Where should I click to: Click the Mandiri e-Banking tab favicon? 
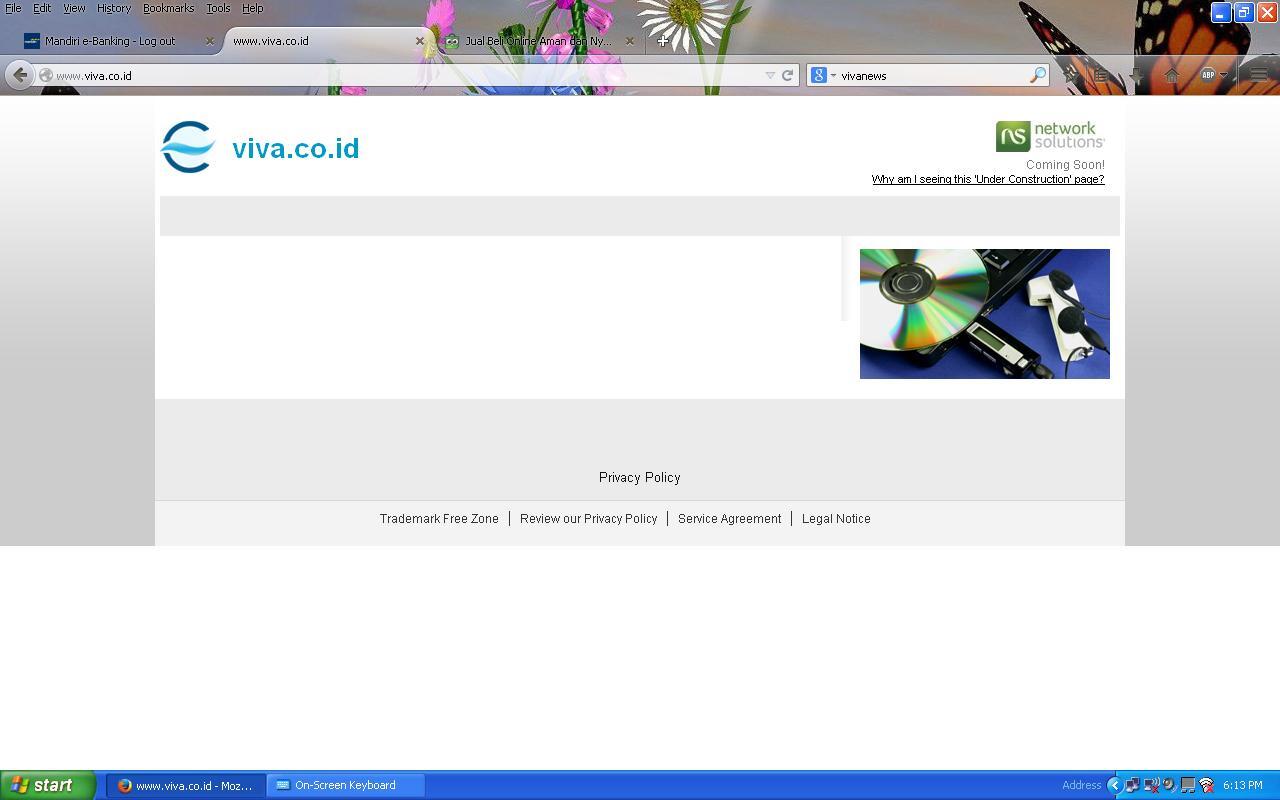pos(32,41)
